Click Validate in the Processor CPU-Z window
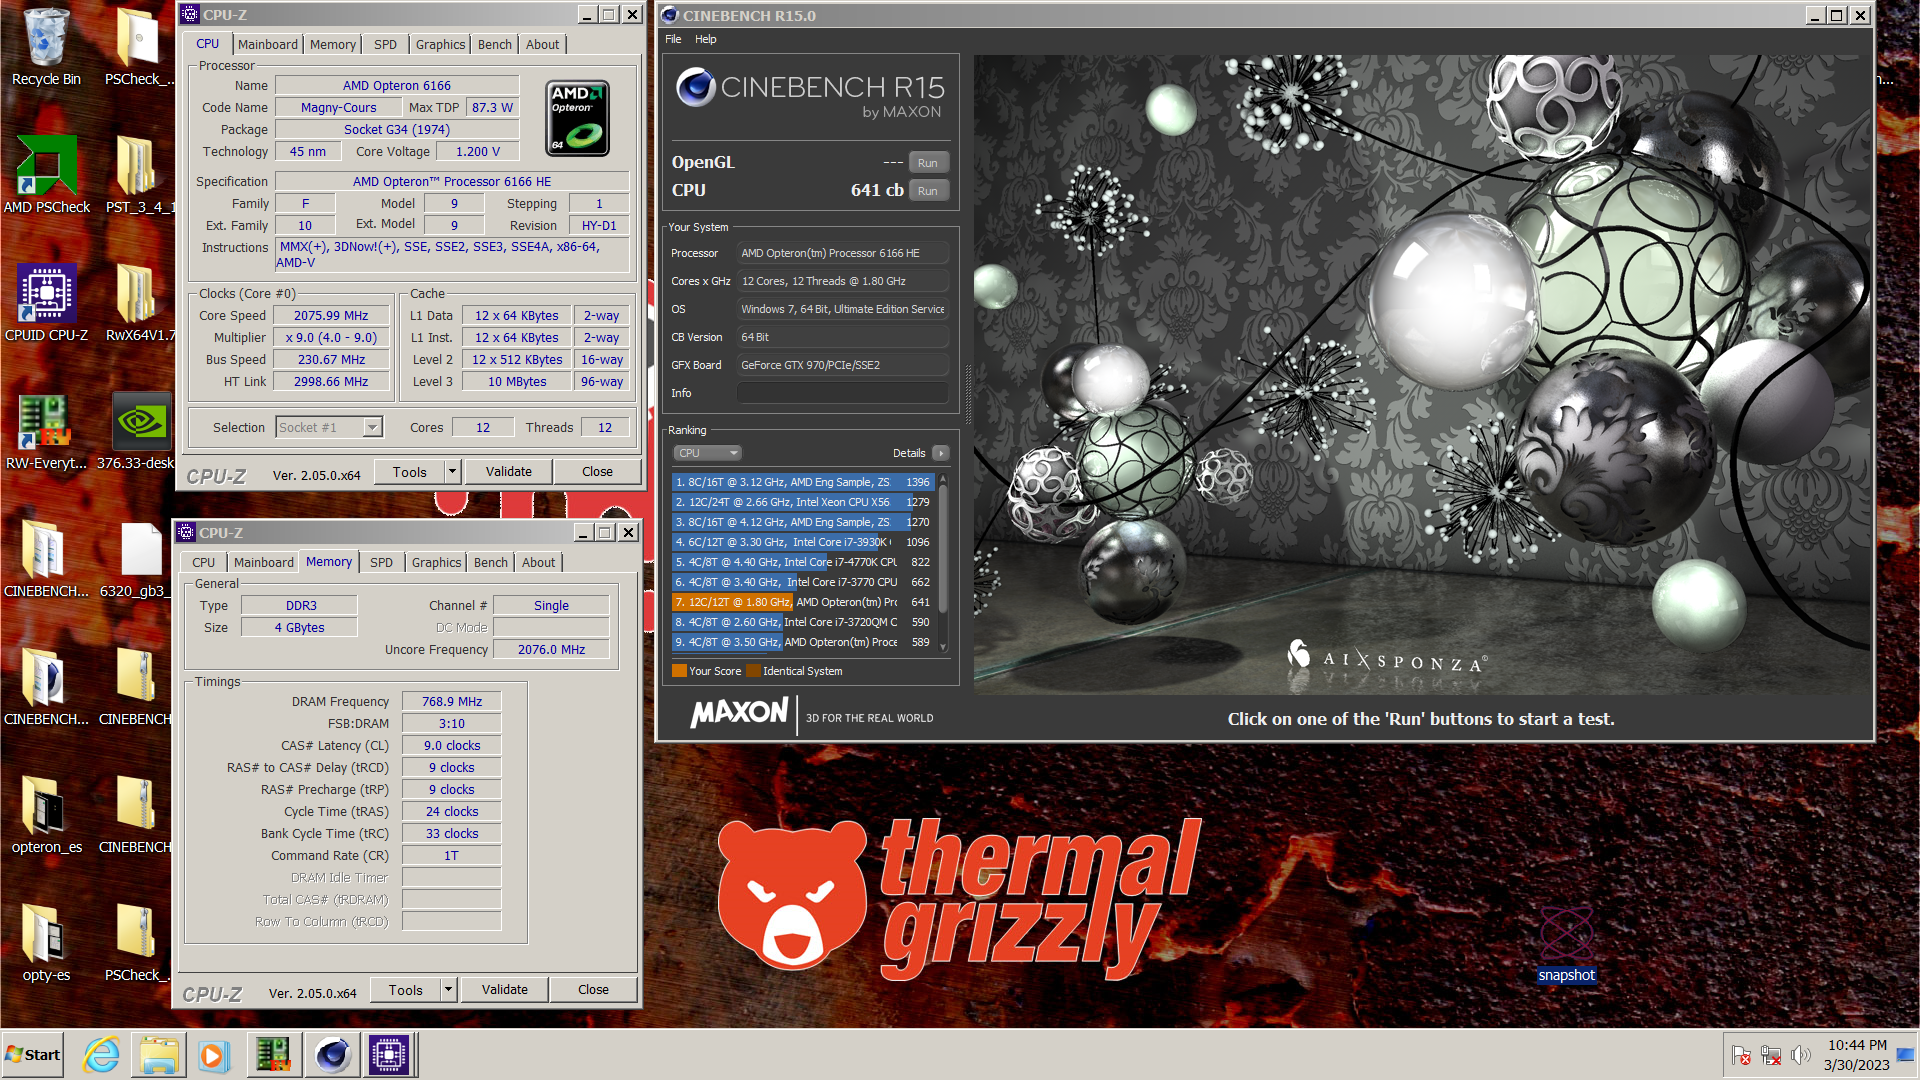The height and width of the screenshot is (1080, 1920). coord(508,471)
